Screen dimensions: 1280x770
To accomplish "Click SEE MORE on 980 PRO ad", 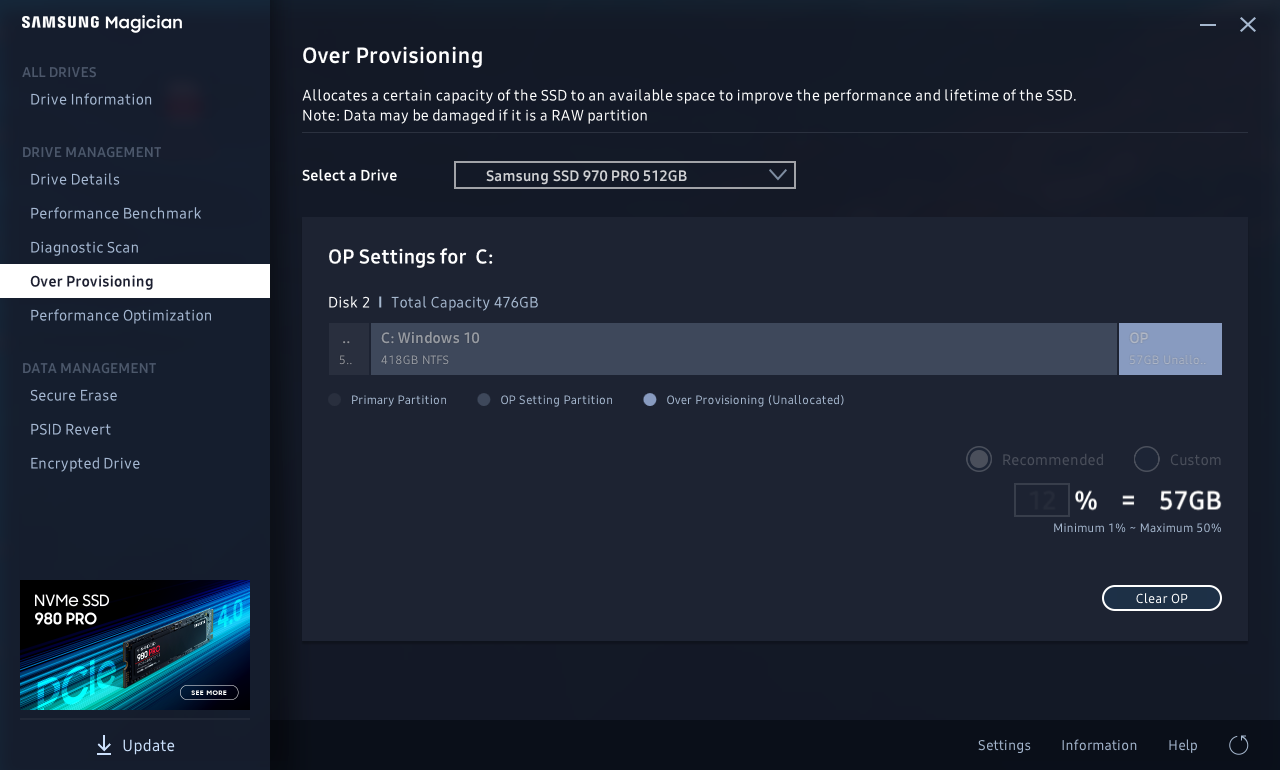I will point(210,692).
